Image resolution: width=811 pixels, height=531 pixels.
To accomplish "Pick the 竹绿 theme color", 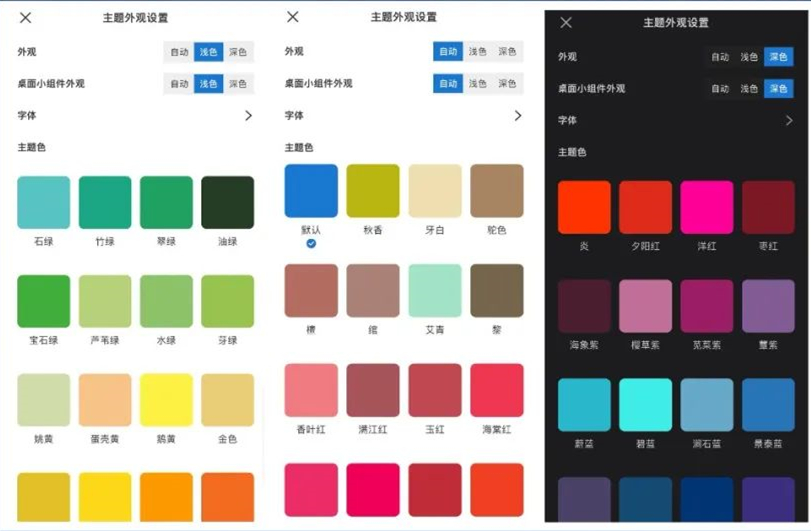I will [105, 202].
